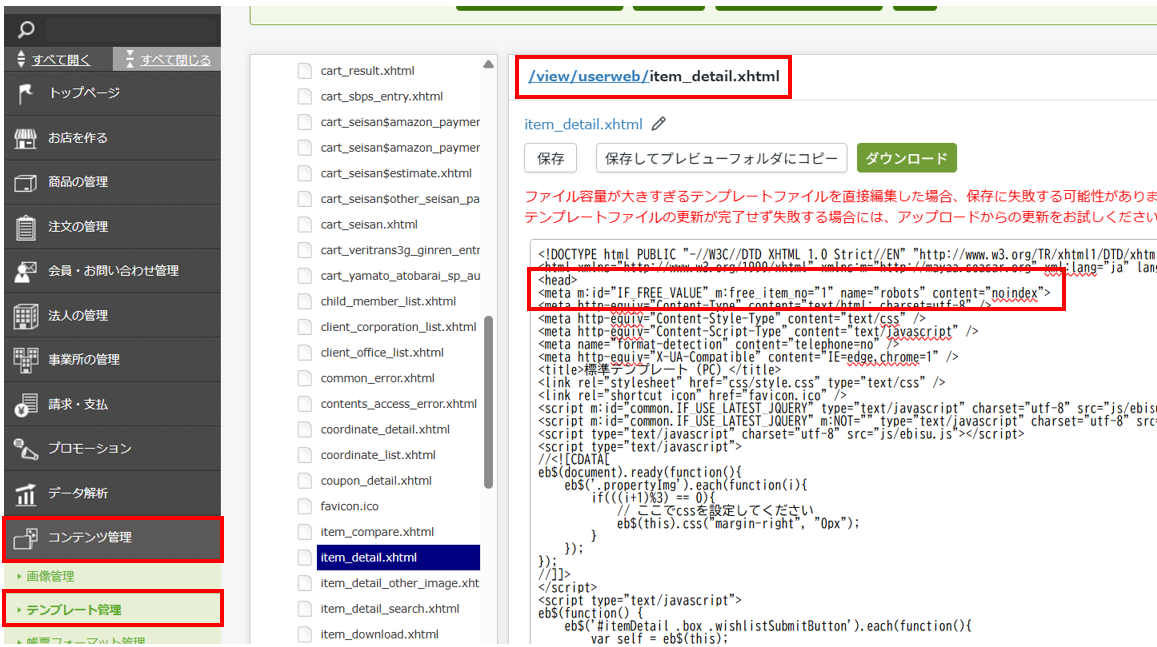1157x647 pixels.
Task: Click file icon next to common_error.xhtml
Action: pos(304,378)
